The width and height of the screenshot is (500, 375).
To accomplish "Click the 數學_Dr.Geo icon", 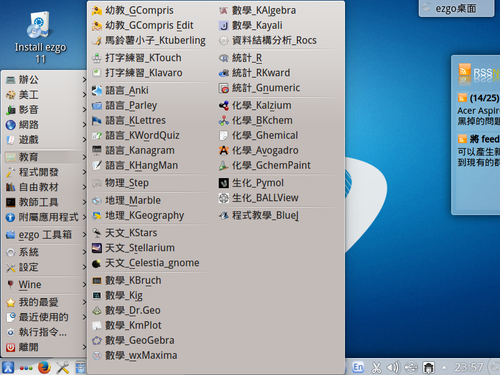I will [x=97, y=310].
